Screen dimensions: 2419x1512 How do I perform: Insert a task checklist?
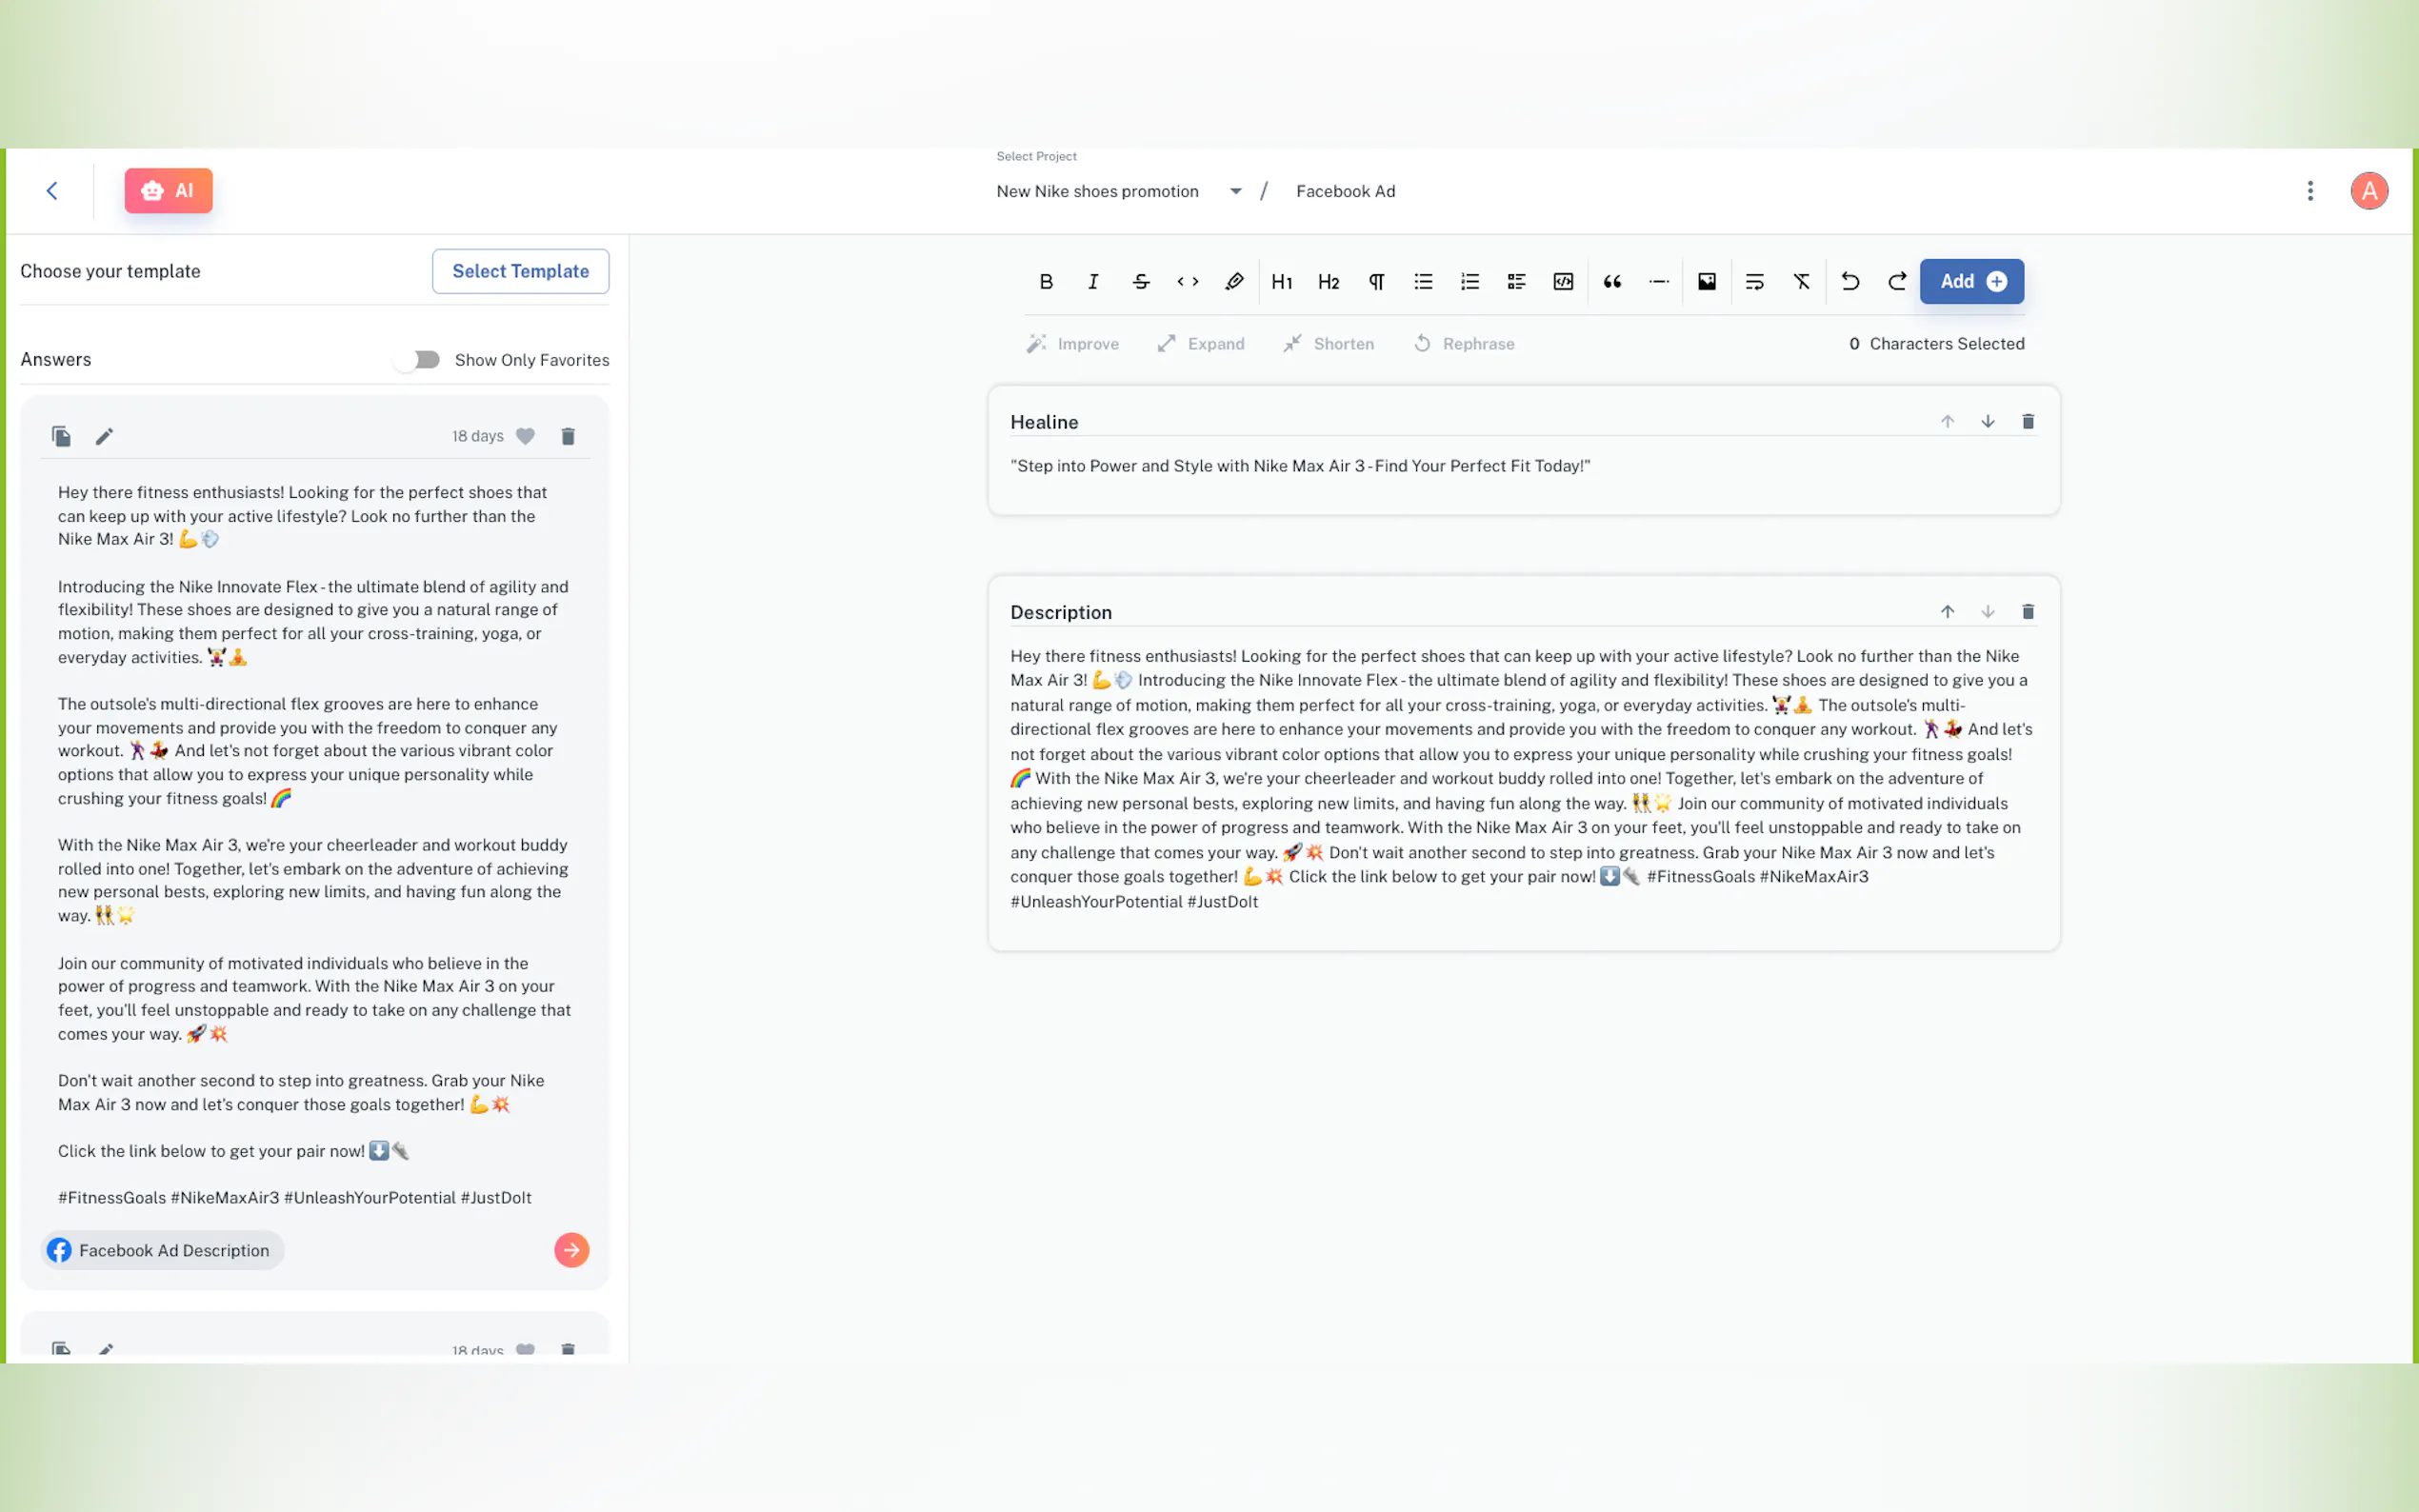1517,282
